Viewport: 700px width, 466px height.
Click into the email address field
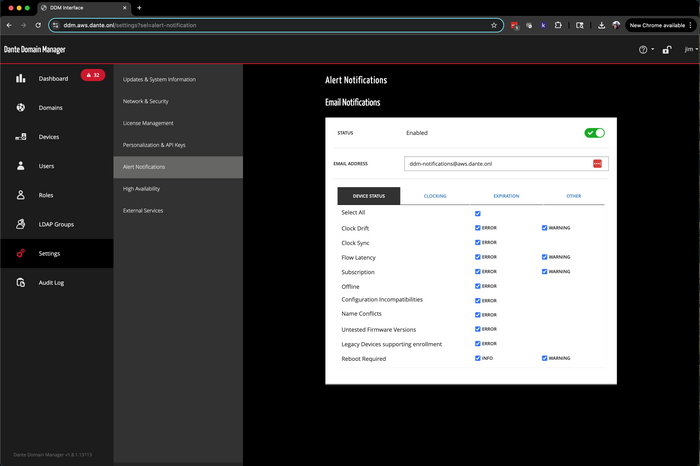(x=506, y=164)
